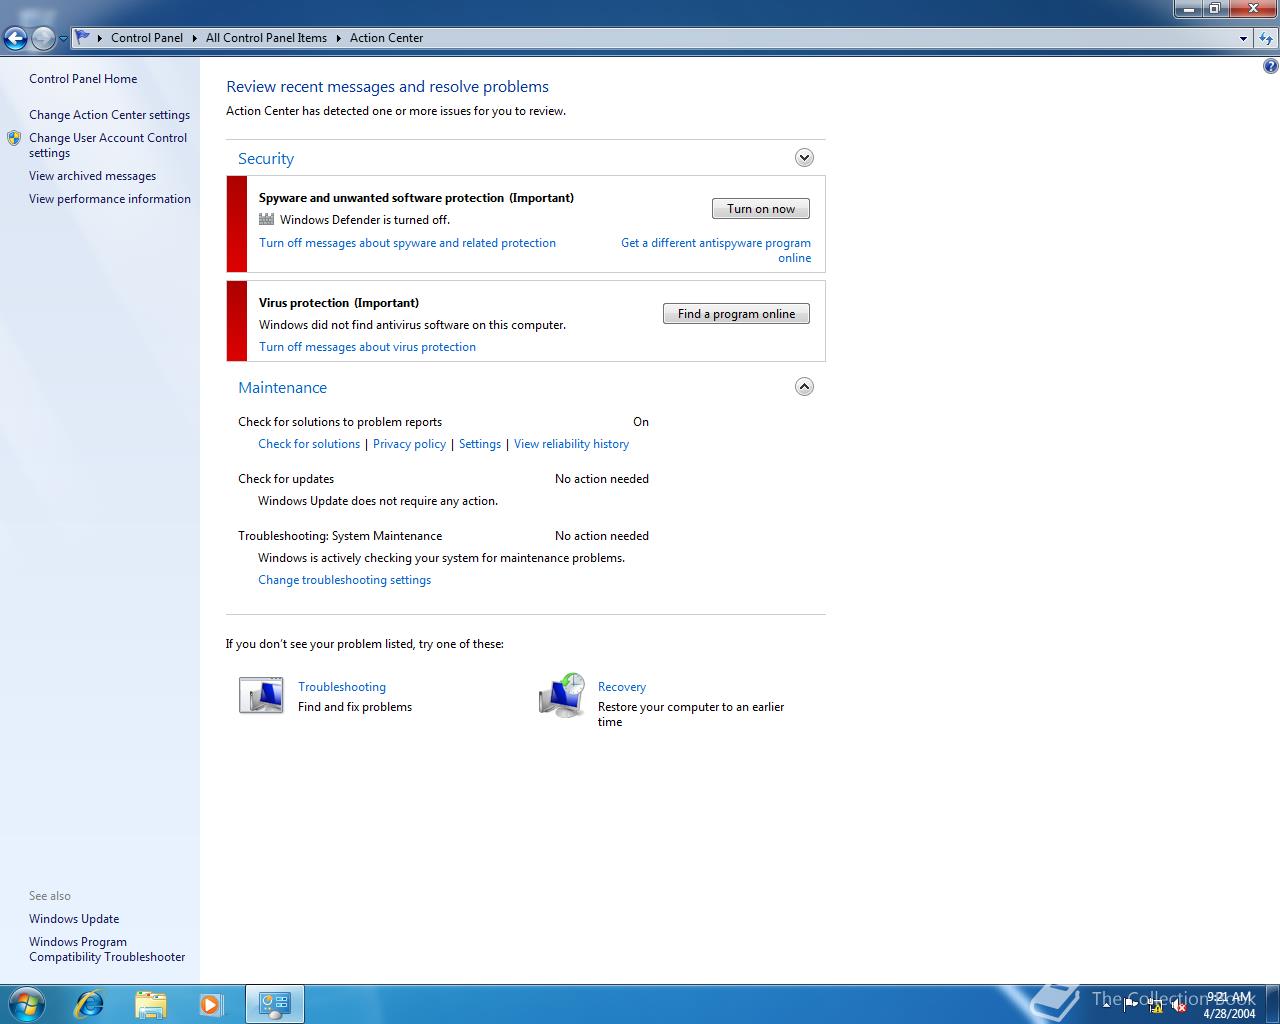Select All Control Panel Items breadcrumb
The width and height of the screenshot is (1280, 1024).
266,38
